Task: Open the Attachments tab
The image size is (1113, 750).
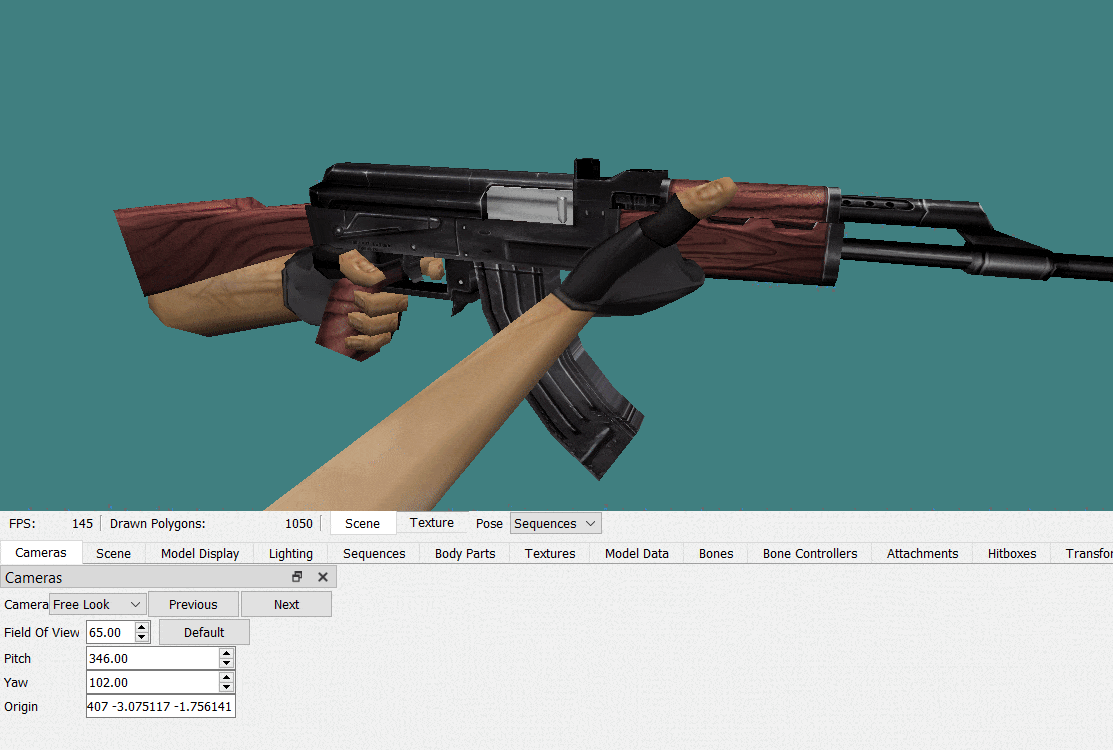Action: 923,553
